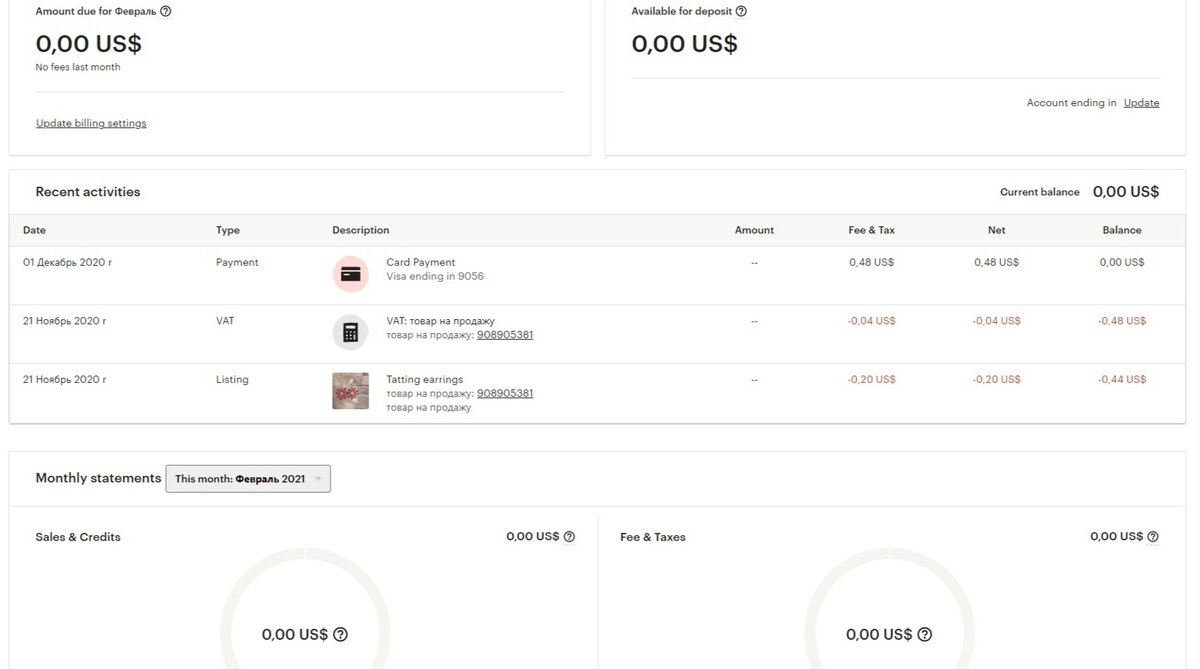
Task: Click help icon inside Sales & Credits chart
Action: click(x=340, y=634)
